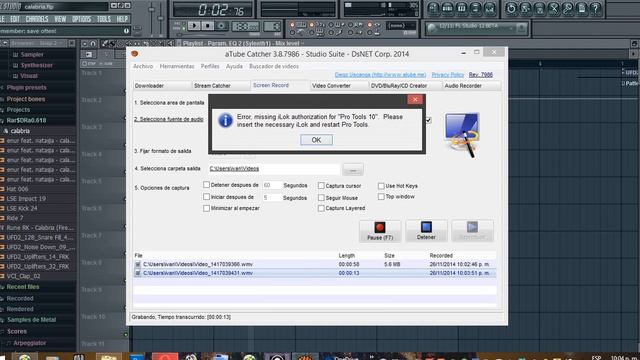The height and width of the screenshot is (360, 640).
Task: Enable the Use Hot Keys checkbox
Action: click(x=381, y=186)
